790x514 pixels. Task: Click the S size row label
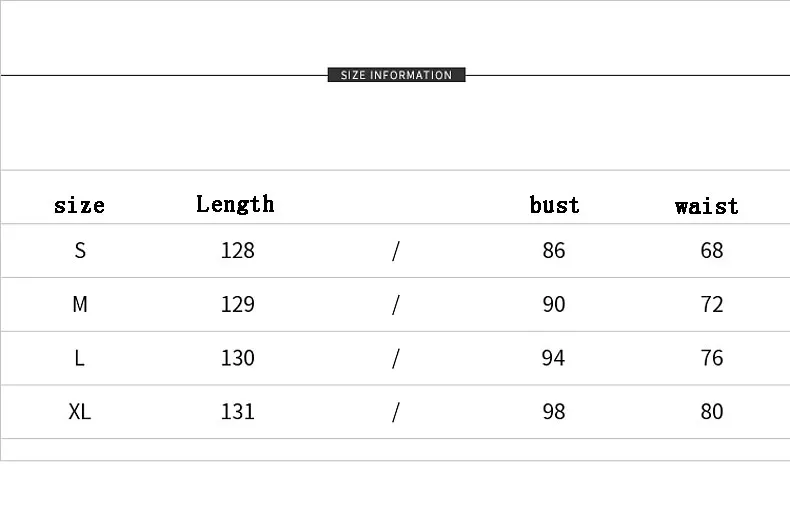(80, 250)
